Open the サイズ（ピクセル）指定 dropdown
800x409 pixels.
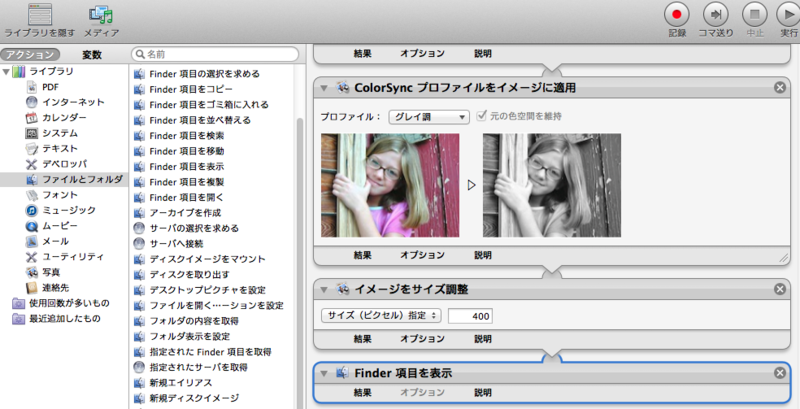[x=381, y=316]
